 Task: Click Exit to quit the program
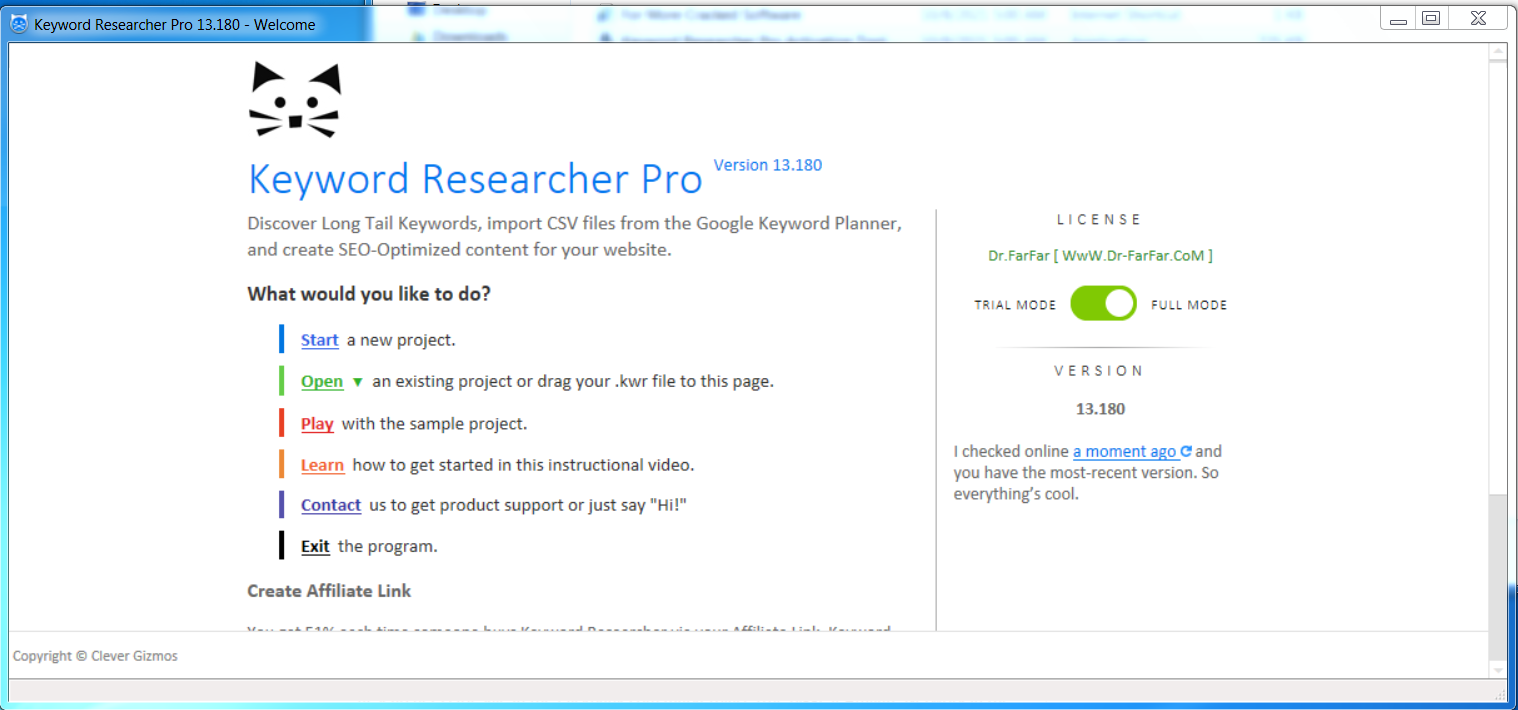(x=315, y=546)
